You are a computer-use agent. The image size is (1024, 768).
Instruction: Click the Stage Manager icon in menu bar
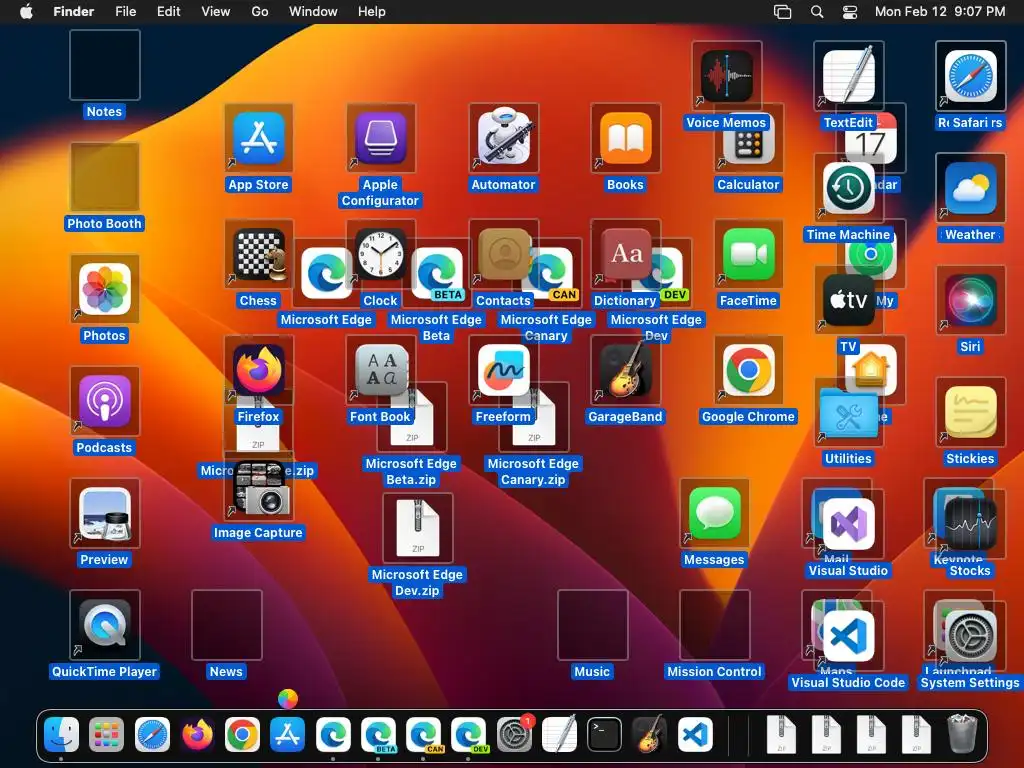click(x=782, y=12)
